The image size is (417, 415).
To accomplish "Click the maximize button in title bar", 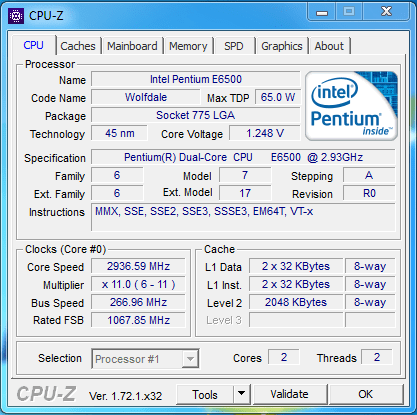I will click(349, 12).
